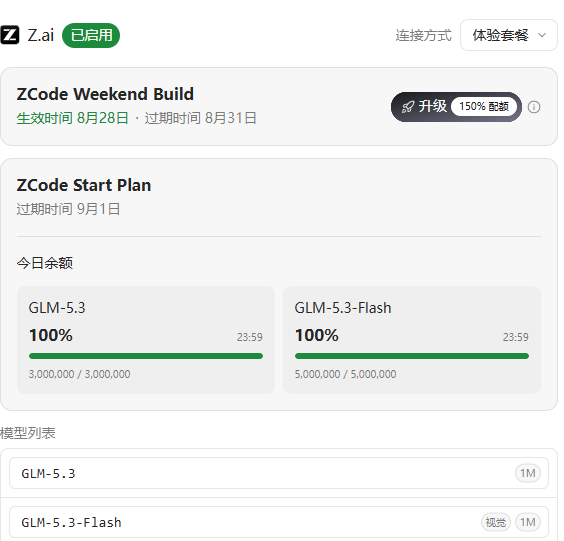This screenshot has height=541, width=564.
Task: Click the ZCode Start Plan heading
Action: (84, 185)
